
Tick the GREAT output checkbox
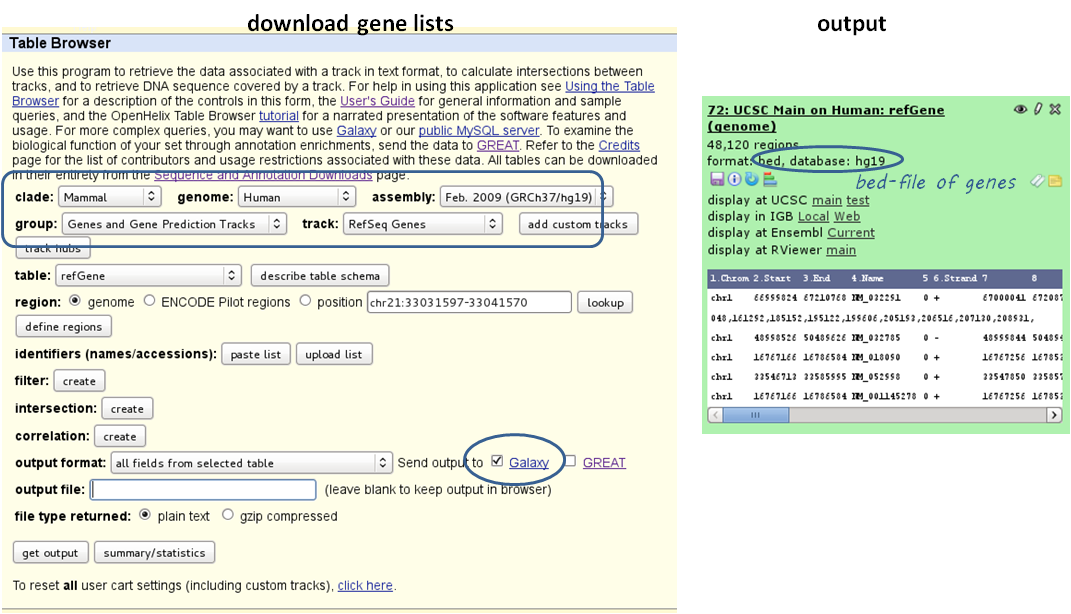click(x=570, y=461)
